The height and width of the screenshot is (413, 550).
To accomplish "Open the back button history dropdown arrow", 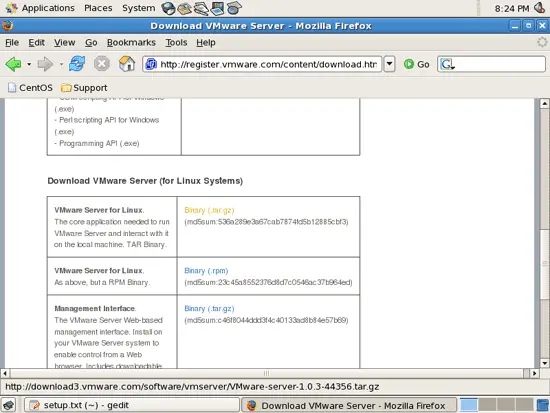I will 29,64.
